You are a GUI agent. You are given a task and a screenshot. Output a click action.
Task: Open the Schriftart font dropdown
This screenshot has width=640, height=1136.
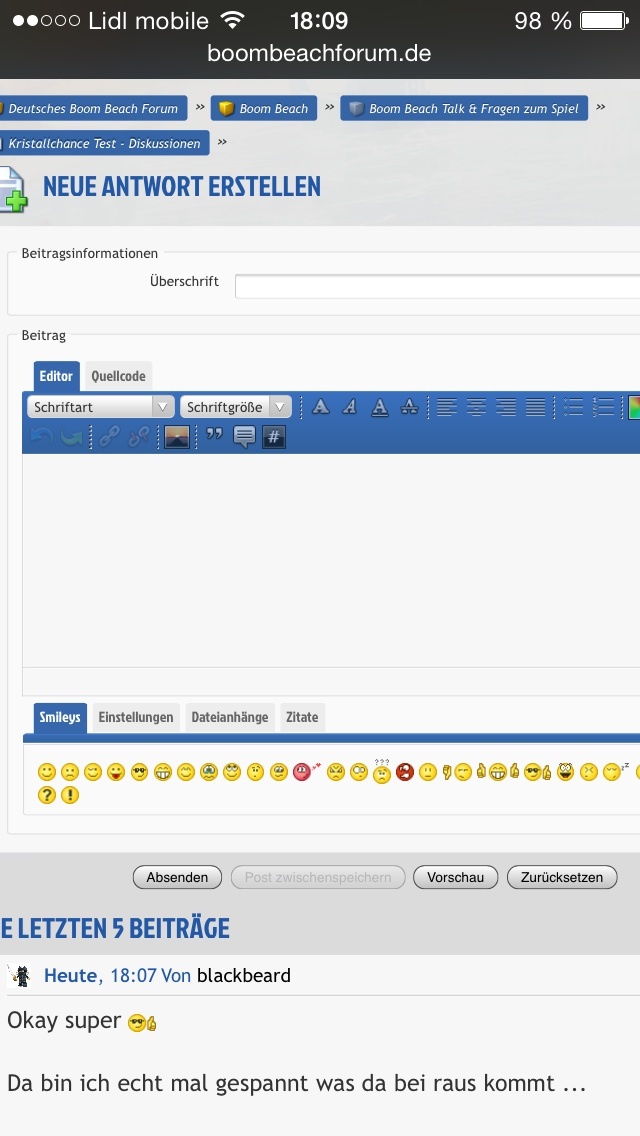(x=100, y=407)
